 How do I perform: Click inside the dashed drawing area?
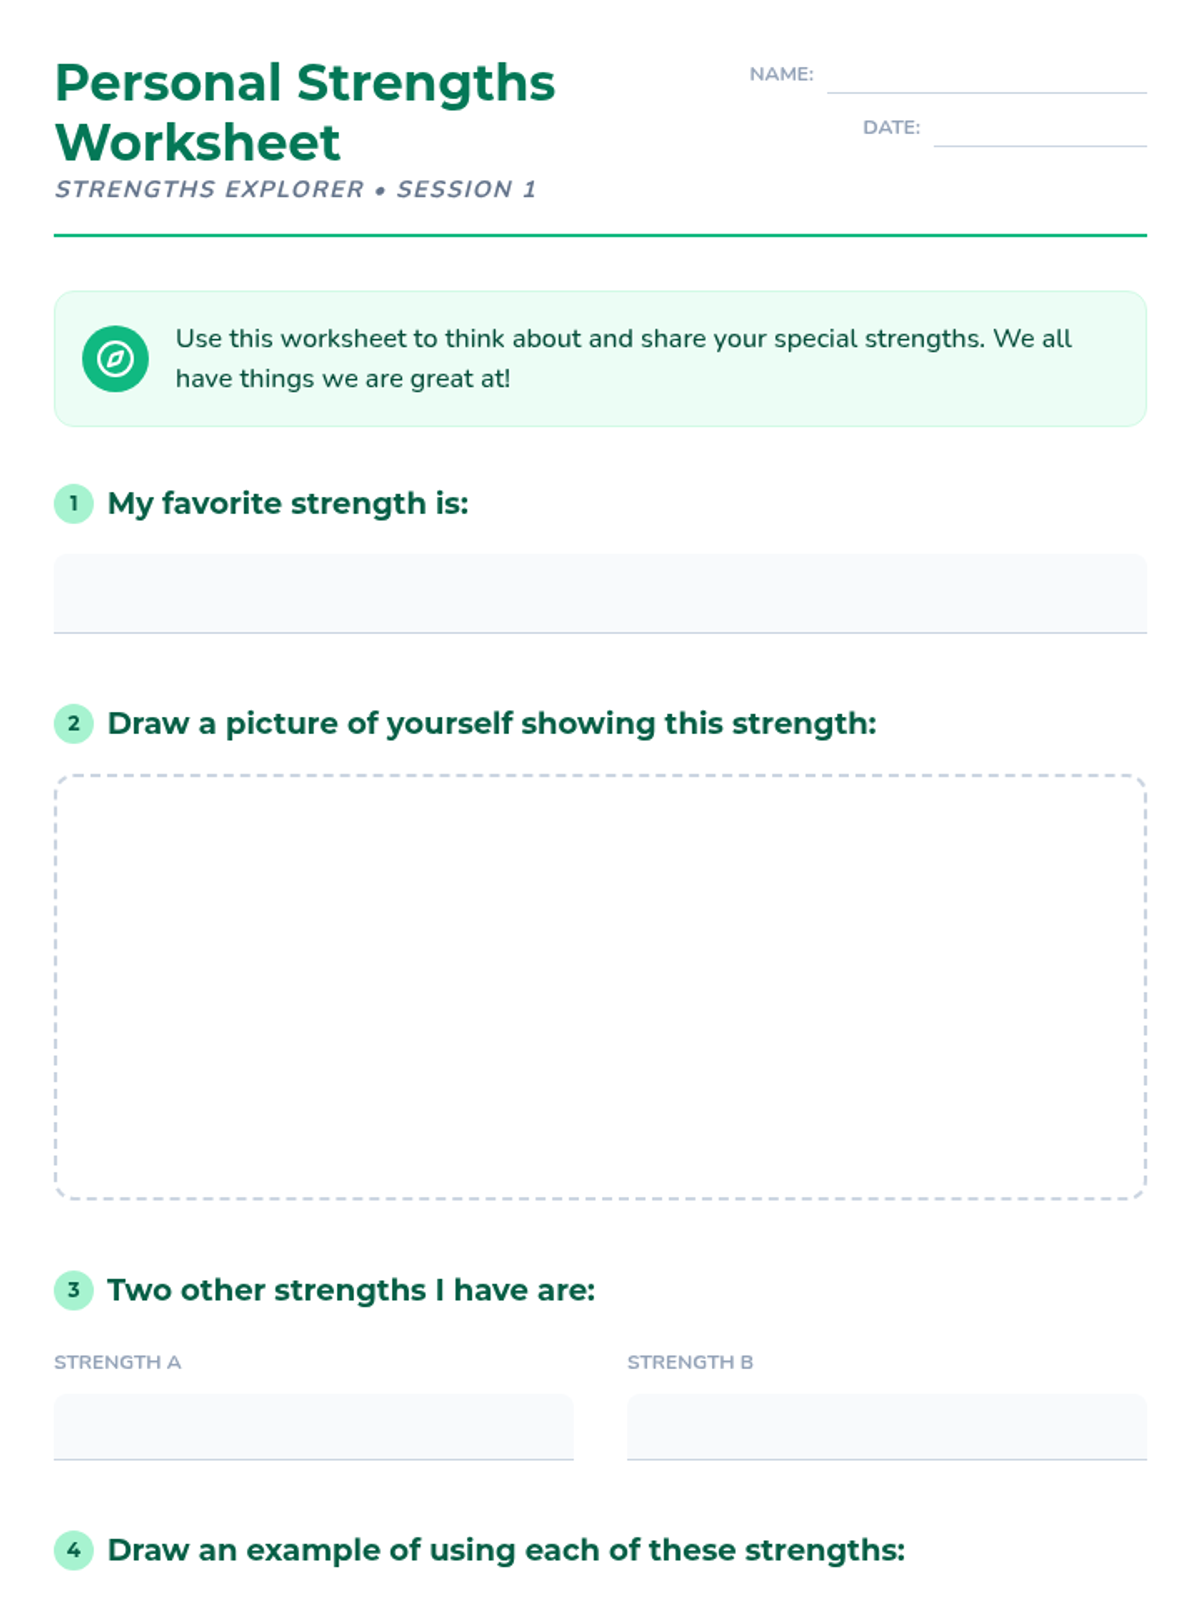(x=600, y=986)
